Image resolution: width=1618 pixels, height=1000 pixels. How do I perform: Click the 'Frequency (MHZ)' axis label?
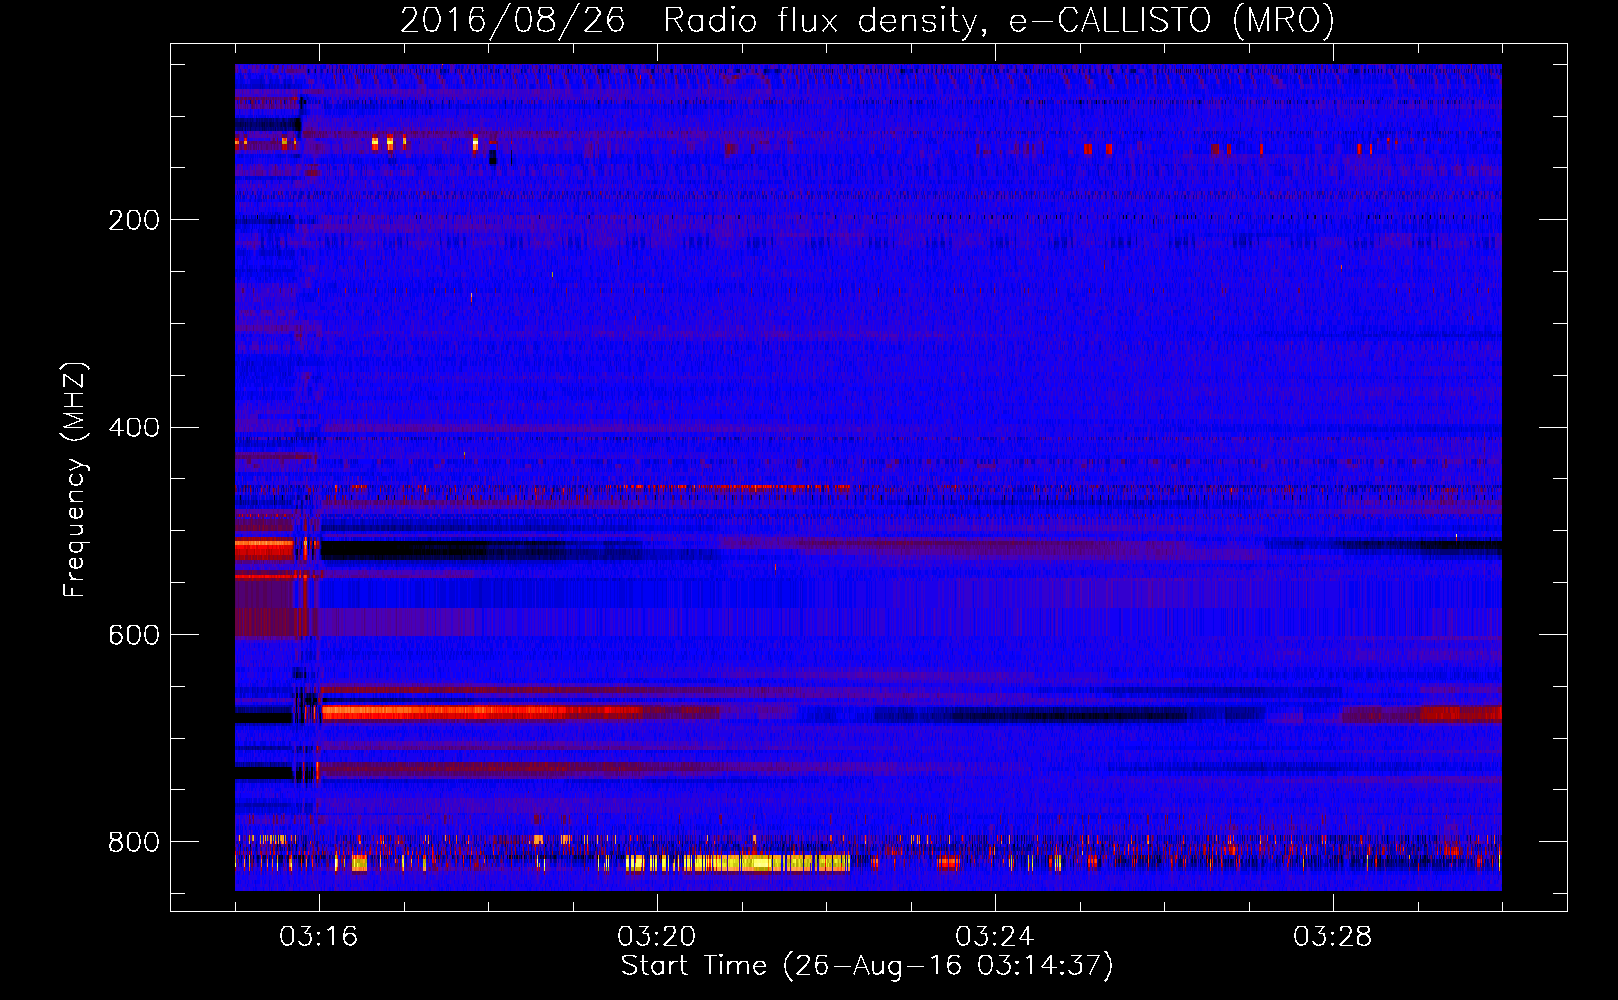click(x=75, y=480)
